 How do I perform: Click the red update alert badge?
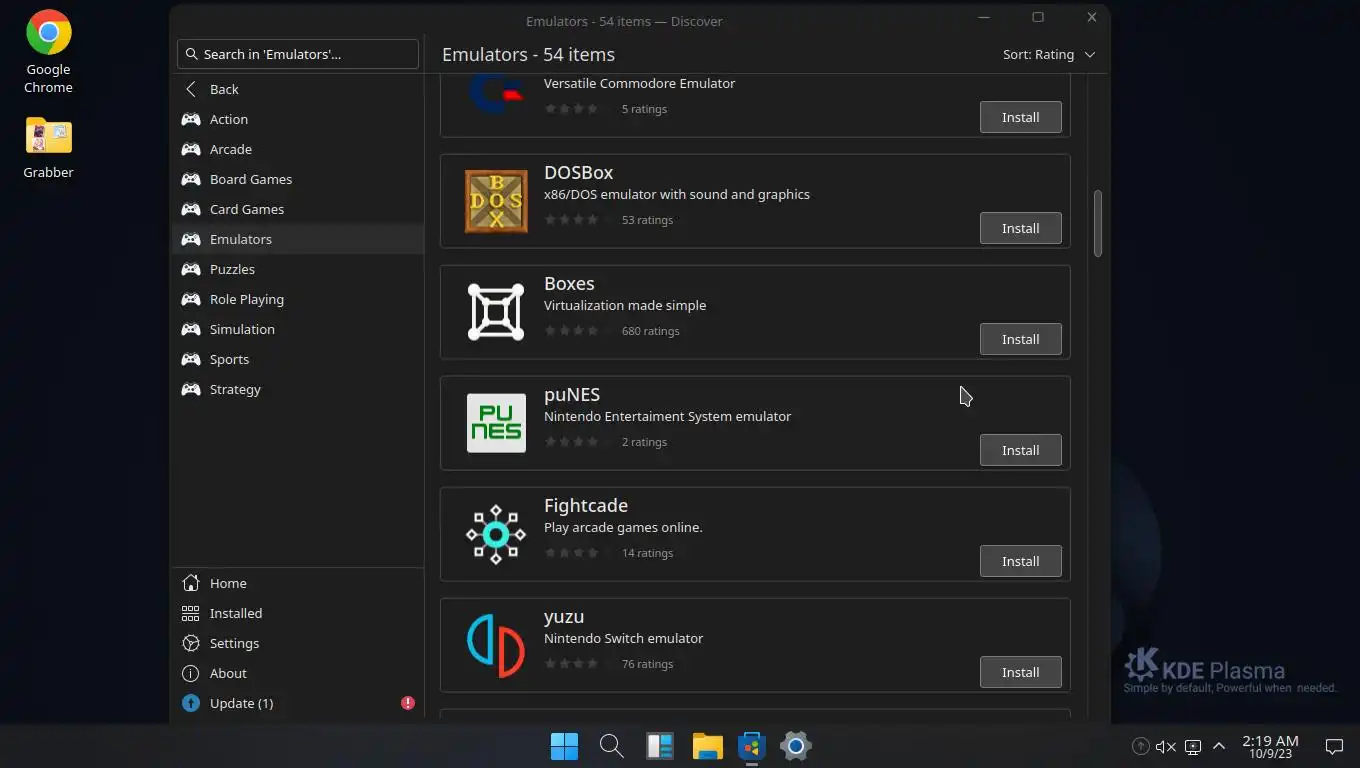pos(408,703)
